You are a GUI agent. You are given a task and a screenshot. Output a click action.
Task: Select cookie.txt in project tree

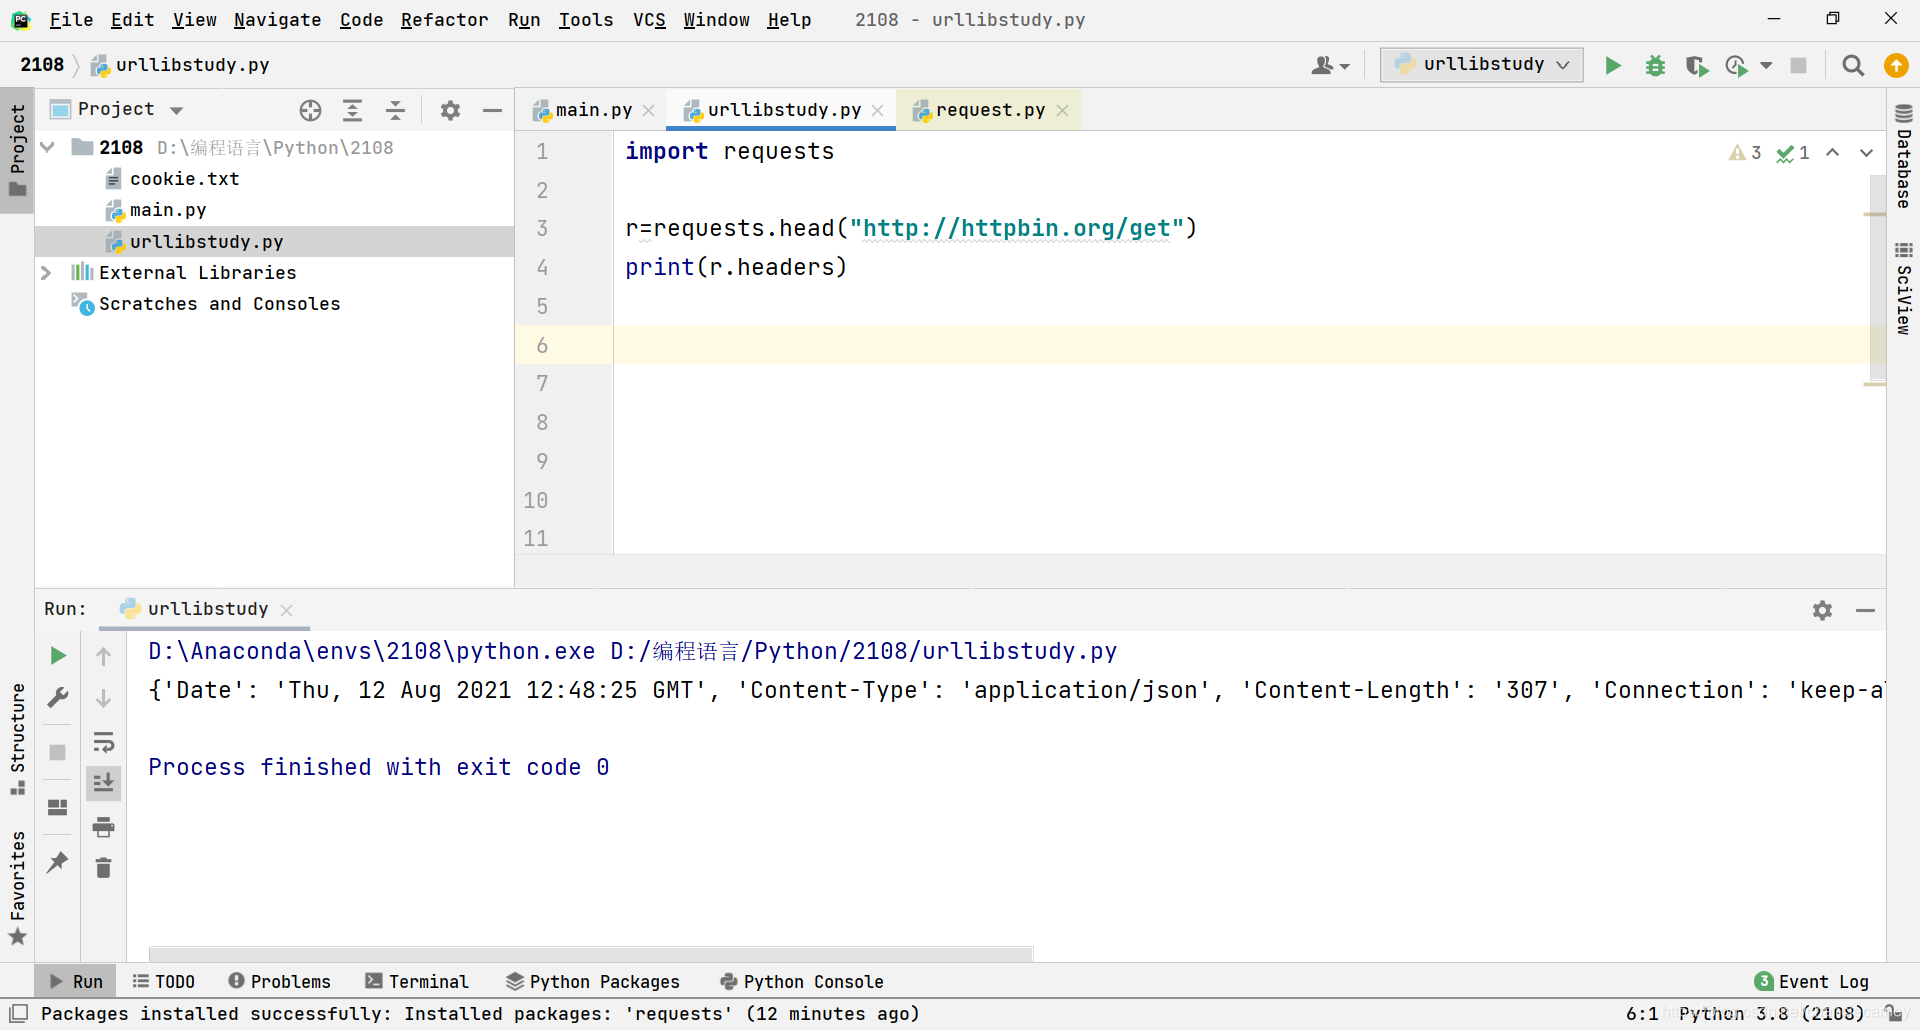tap(184, 179)
